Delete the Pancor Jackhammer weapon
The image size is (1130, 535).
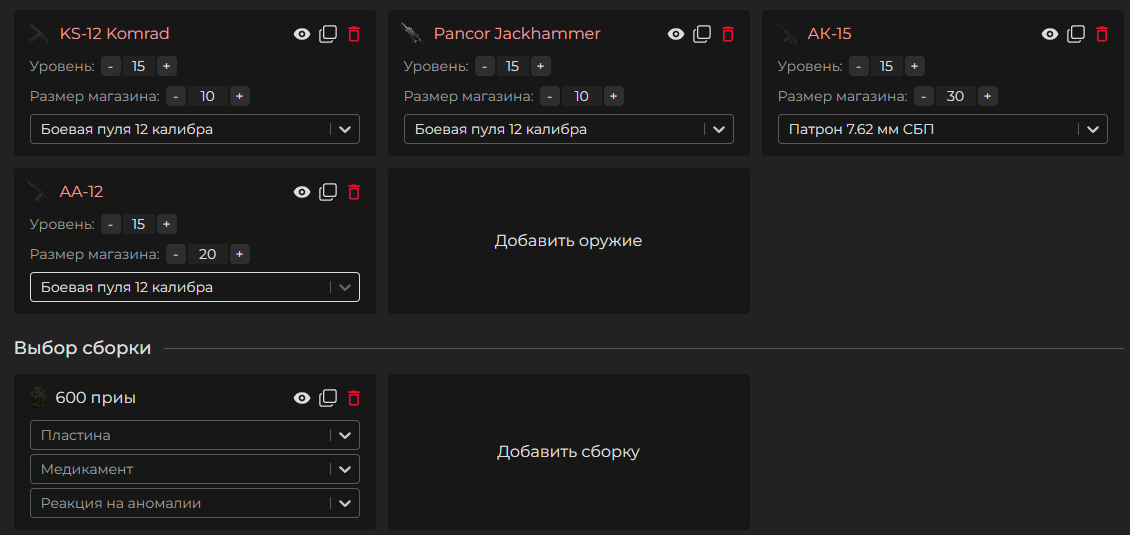pyautogui.click(x=728, y=34)
